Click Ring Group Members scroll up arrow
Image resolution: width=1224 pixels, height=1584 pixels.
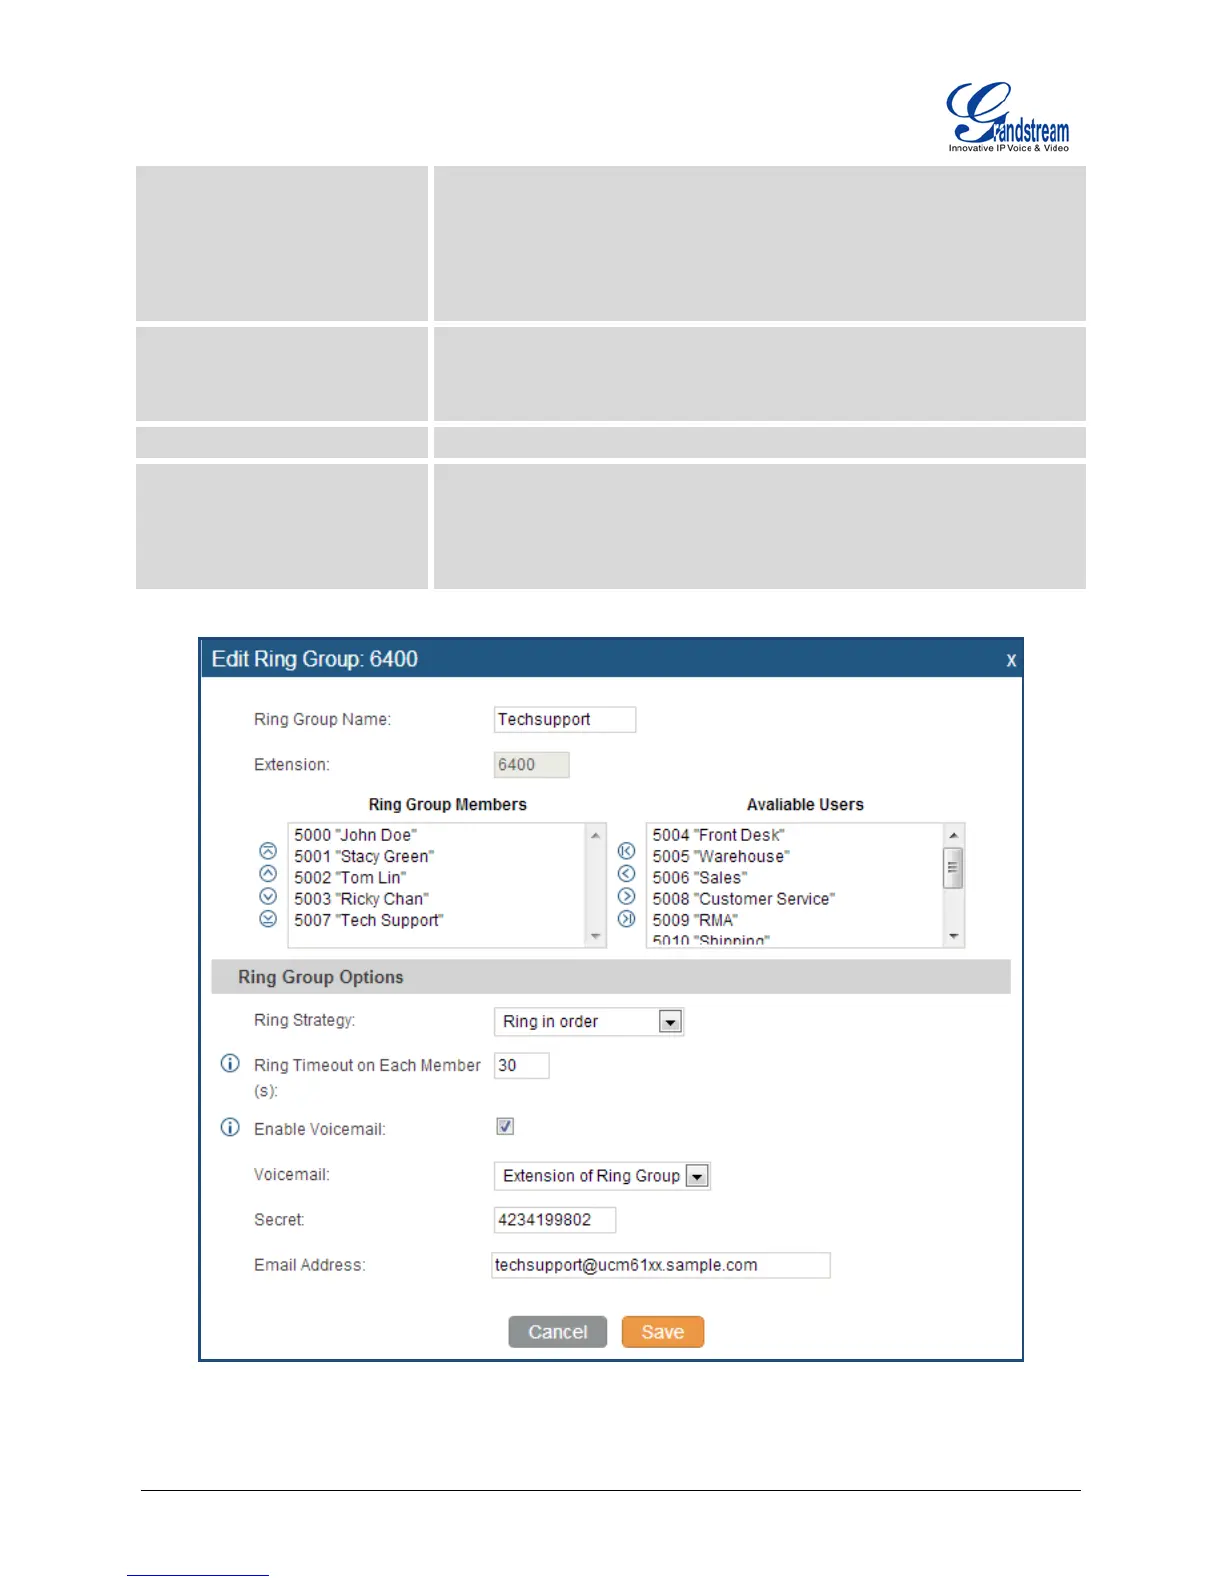click(596, 835)
